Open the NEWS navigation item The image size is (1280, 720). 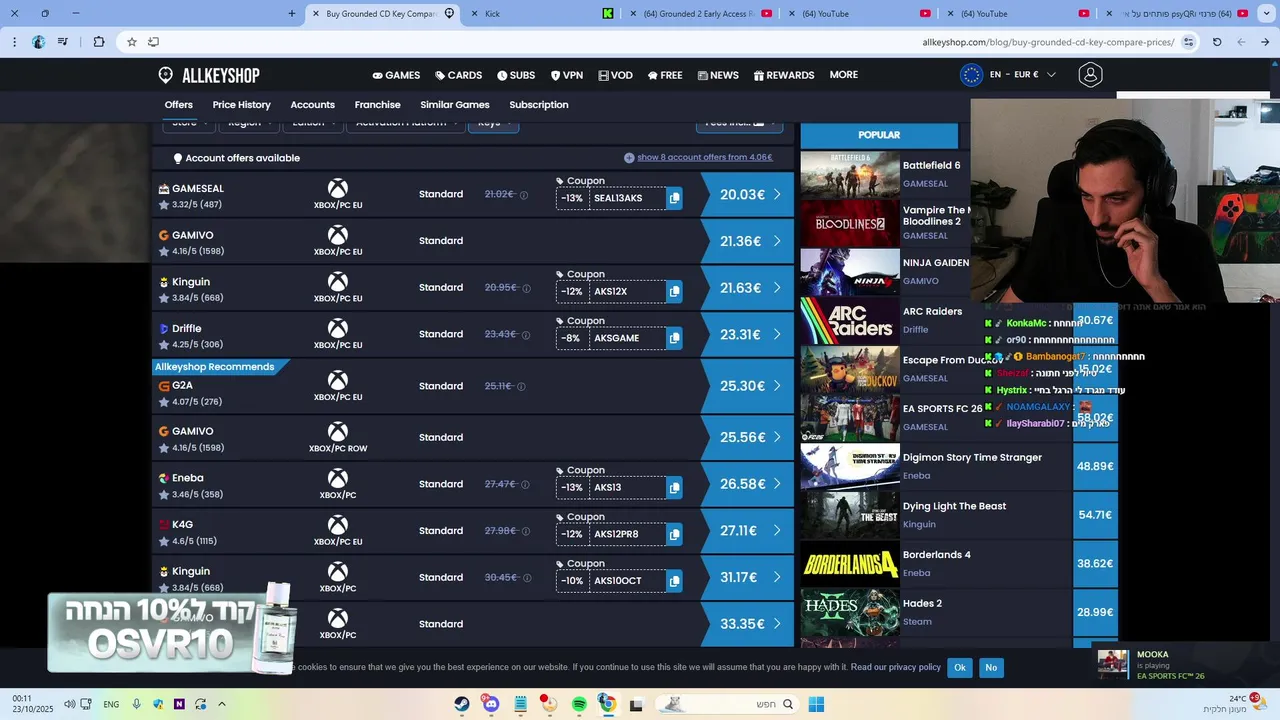pos(718,75)
